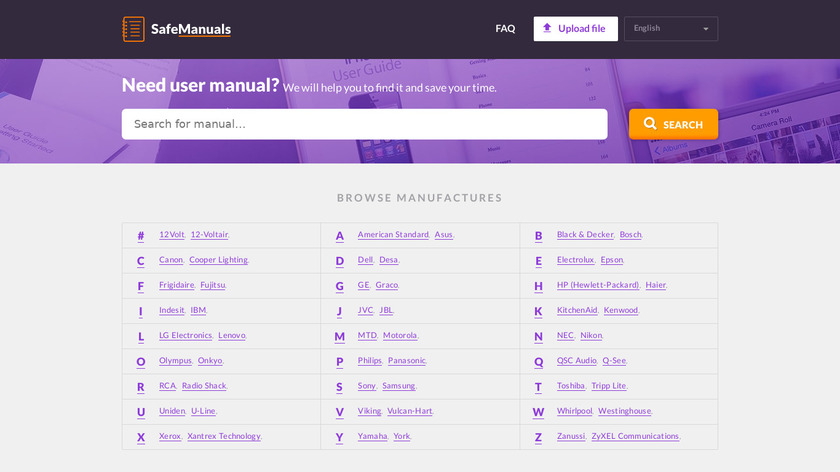
Task: Go to Motorola manuals
Action: pos(400,335)
